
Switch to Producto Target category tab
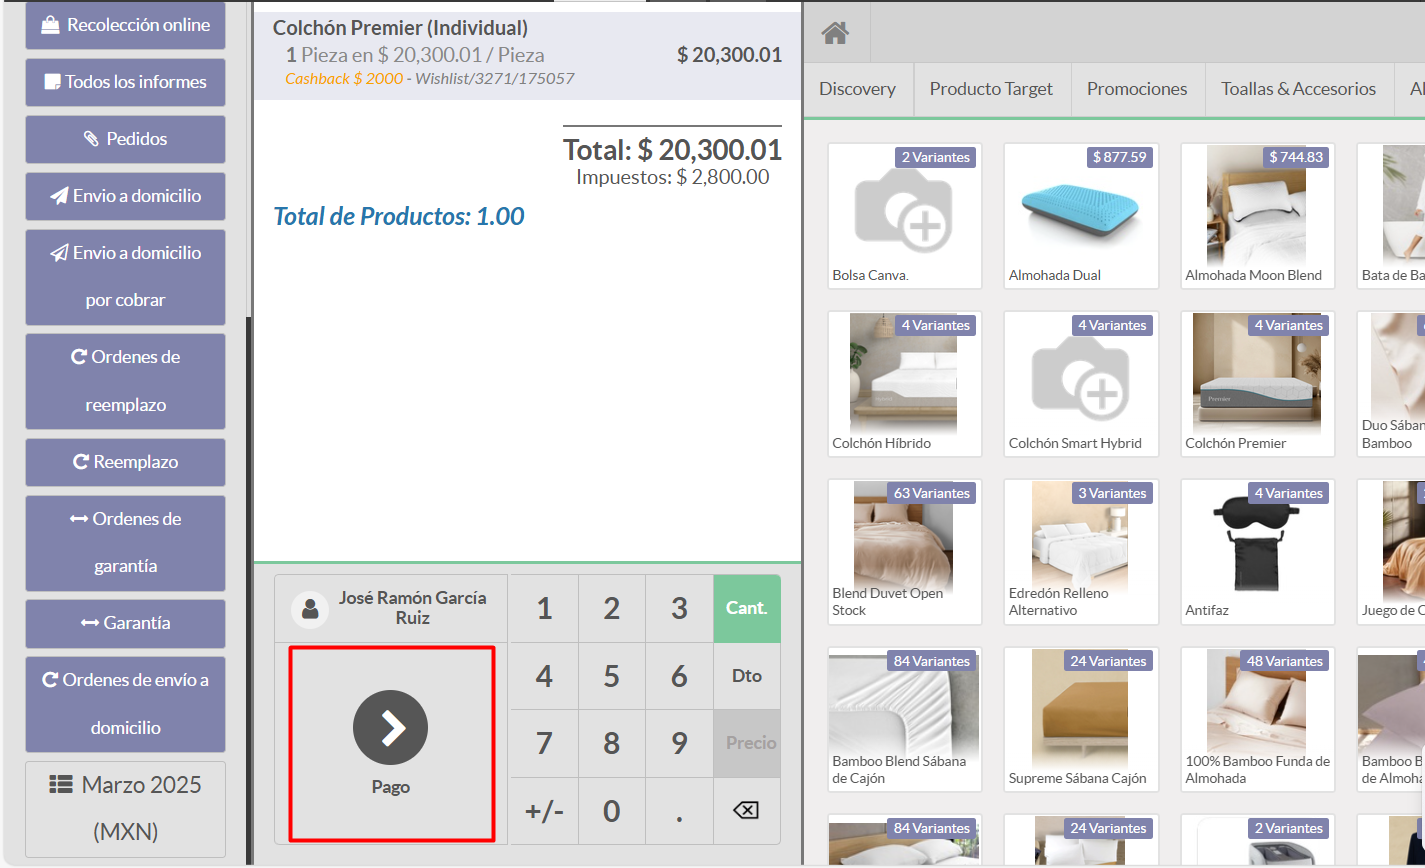click(x=991, y=89)
